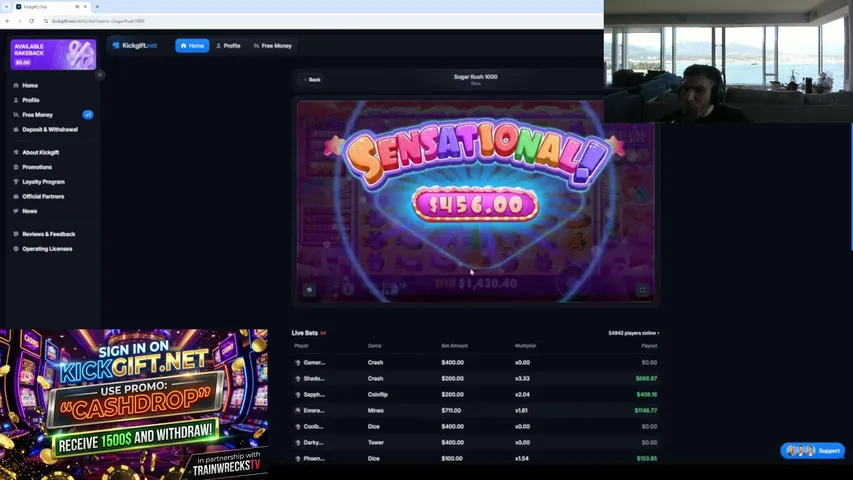This screenshot has width=853, height=480.
Task: Click the Kickgift.net CASHDROP promo banner
Action: pos(134,404)
